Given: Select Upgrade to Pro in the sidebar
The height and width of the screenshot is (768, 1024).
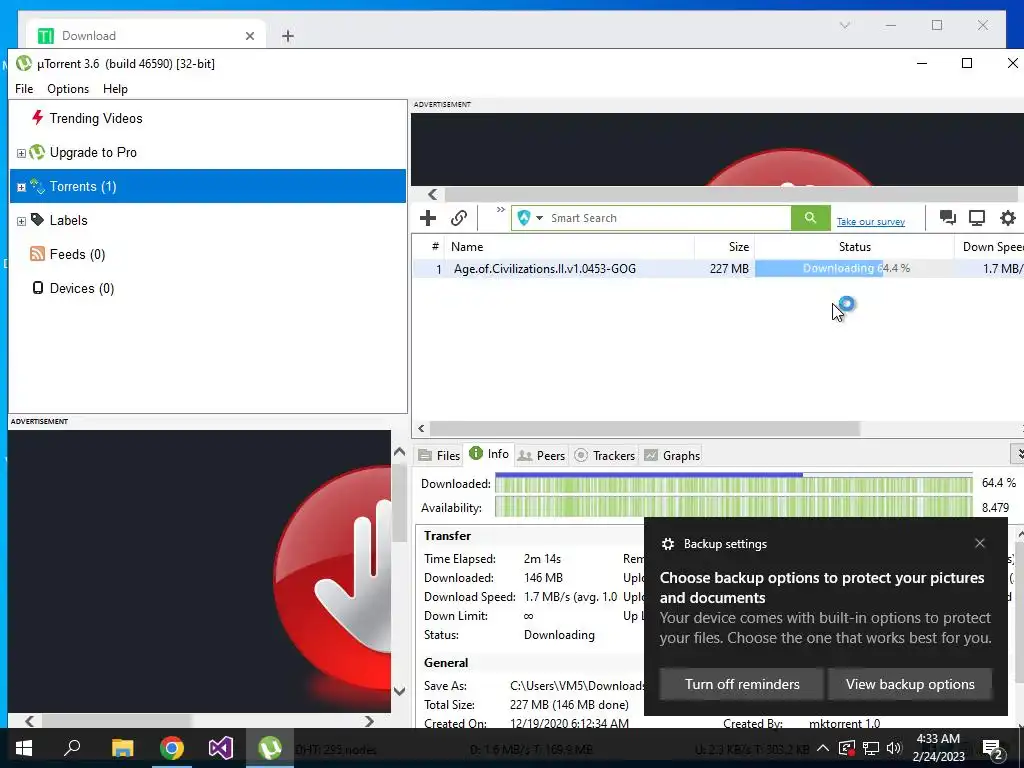Looking at the screenshot, I should point(93,152).
